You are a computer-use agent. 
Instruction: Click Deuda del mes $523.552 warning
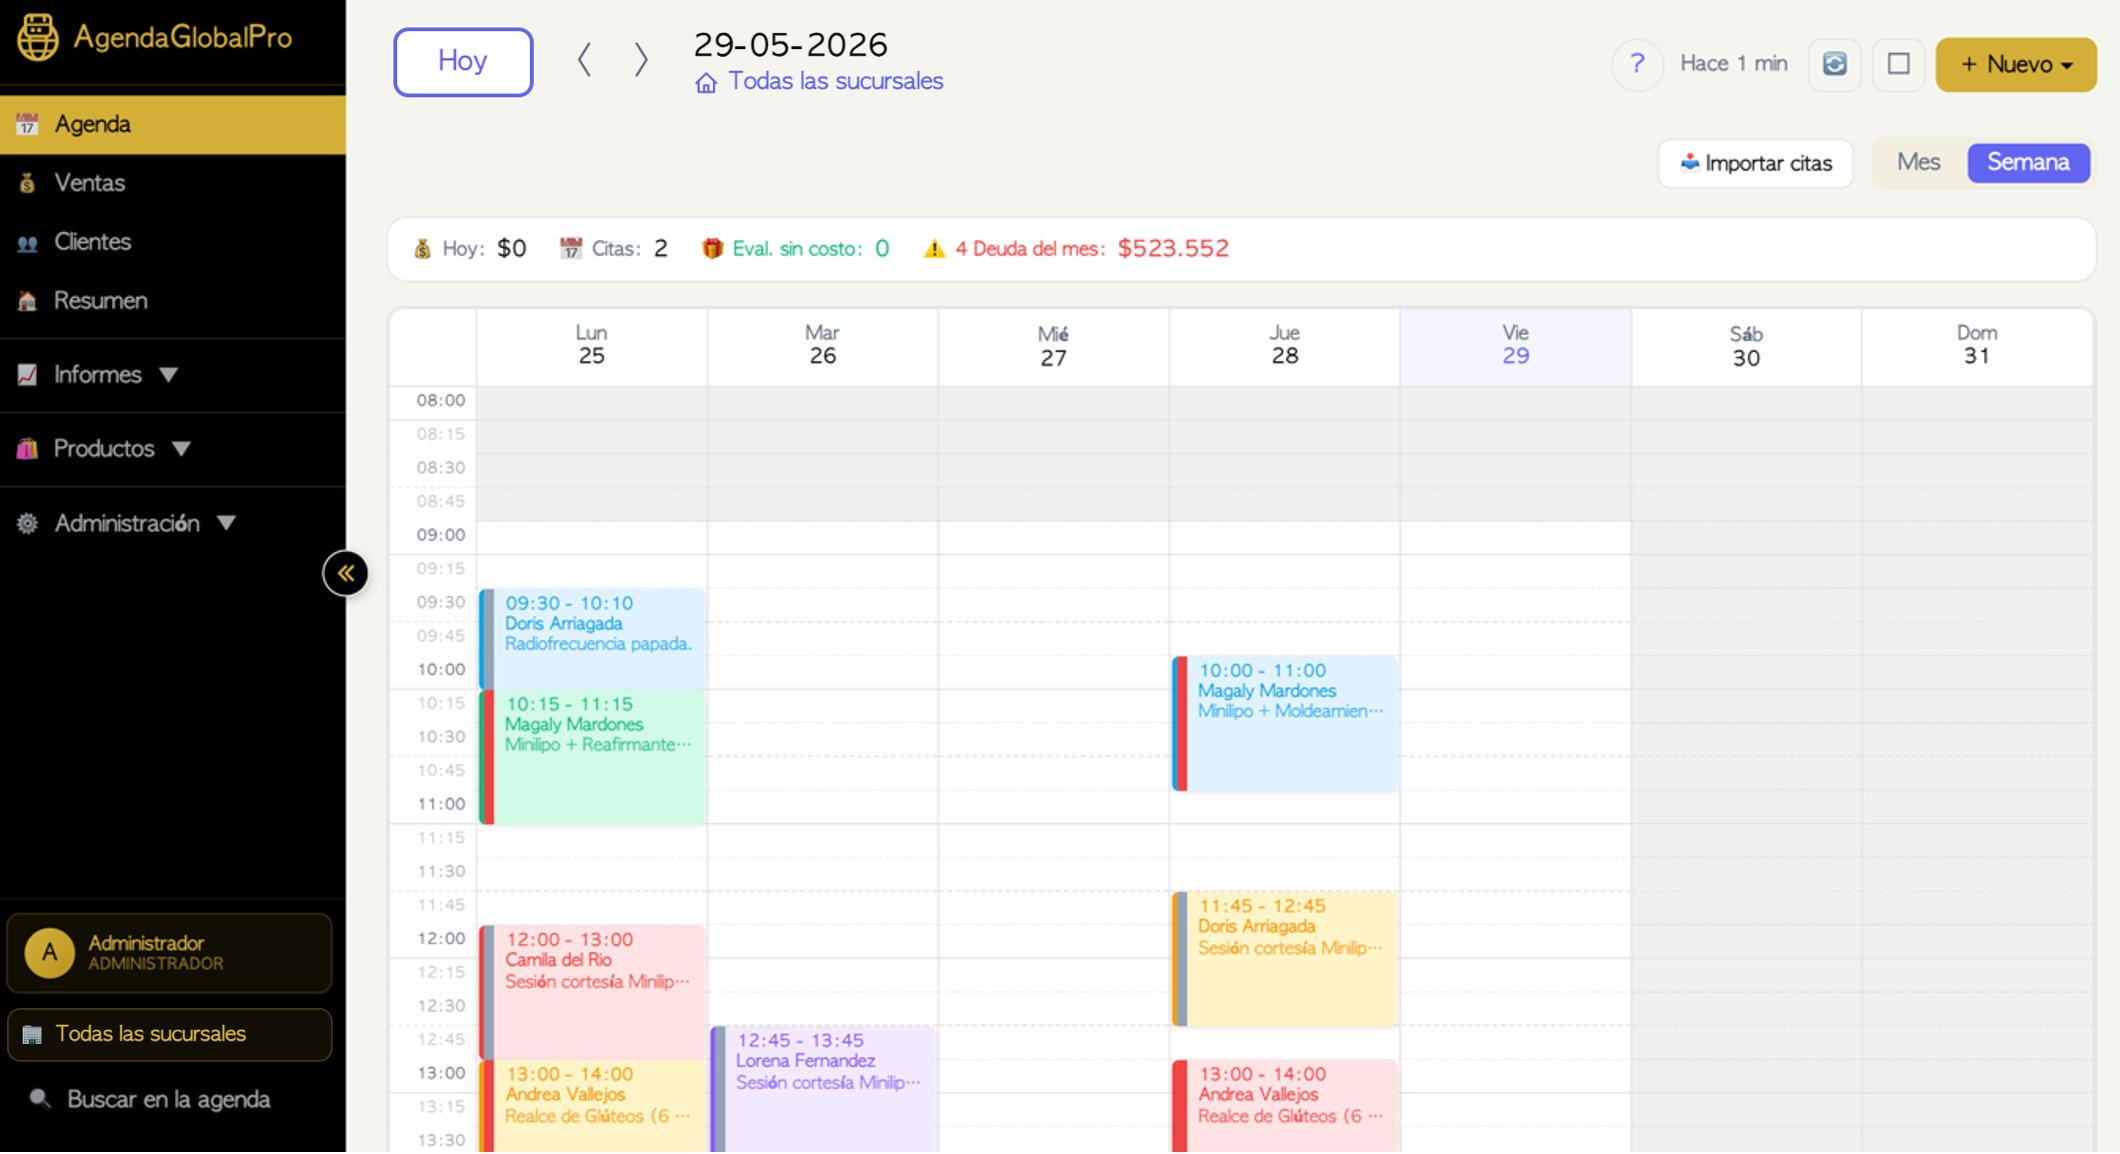(x=1076, y=249)
